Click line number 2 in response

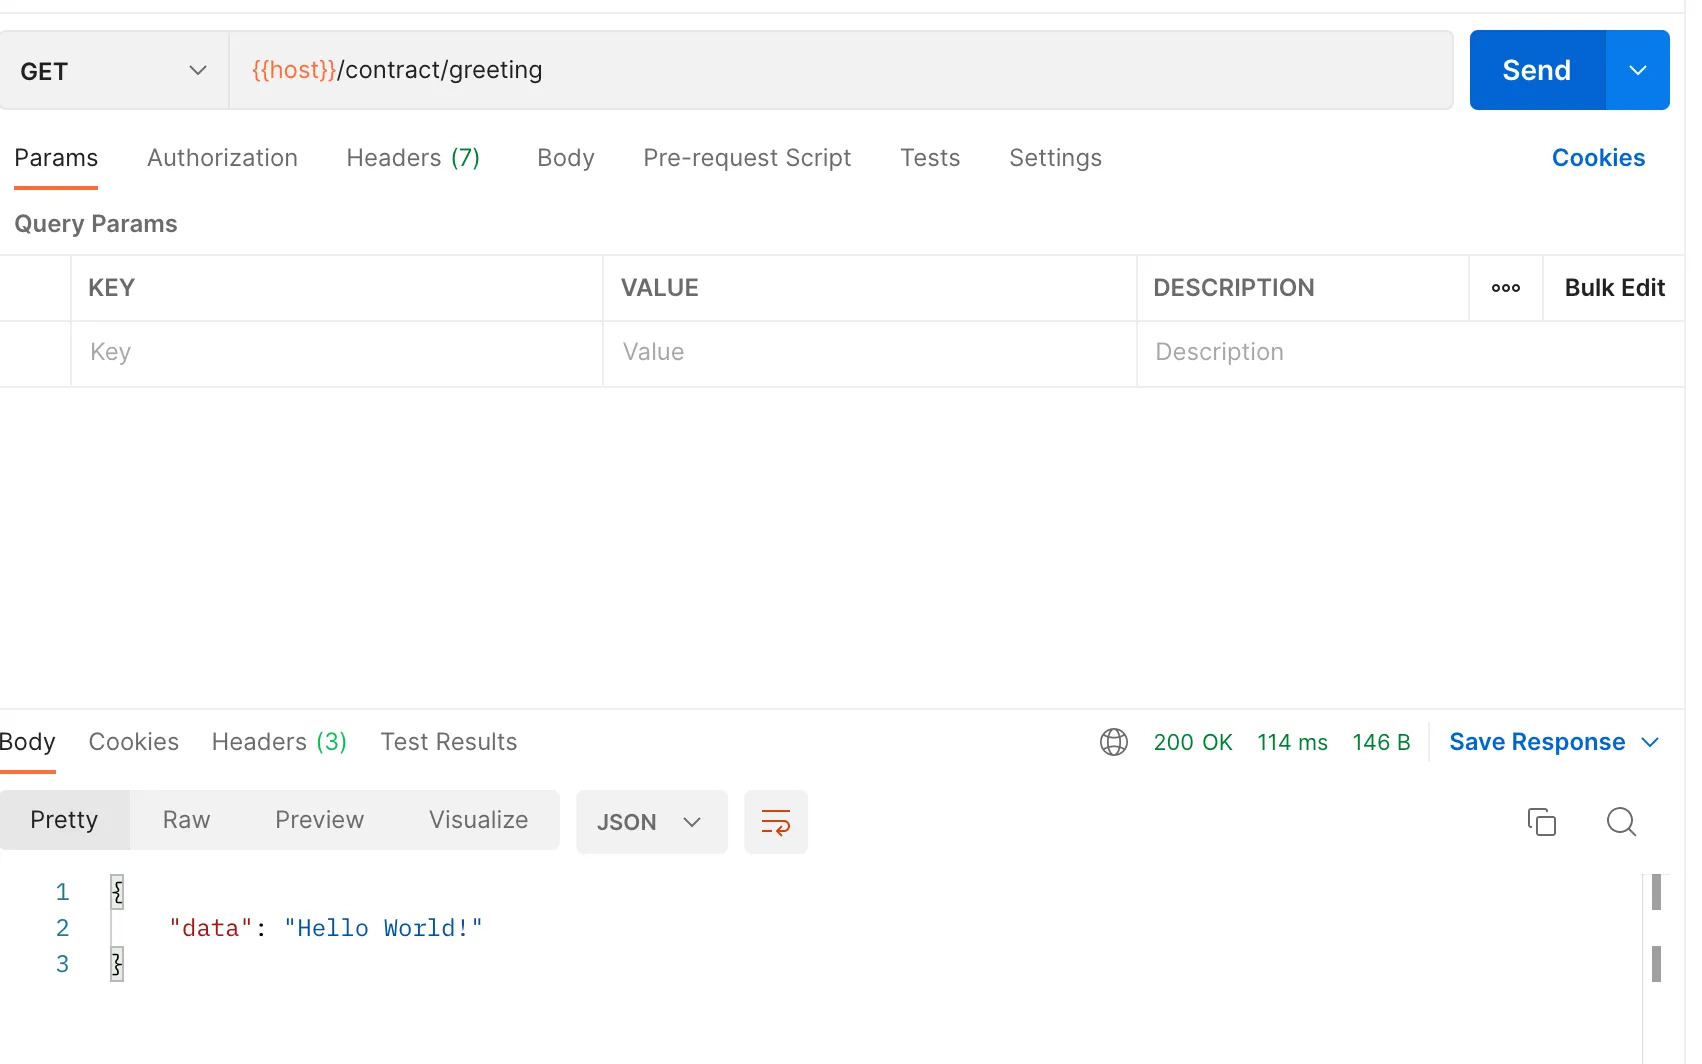[x=62, y=928]
